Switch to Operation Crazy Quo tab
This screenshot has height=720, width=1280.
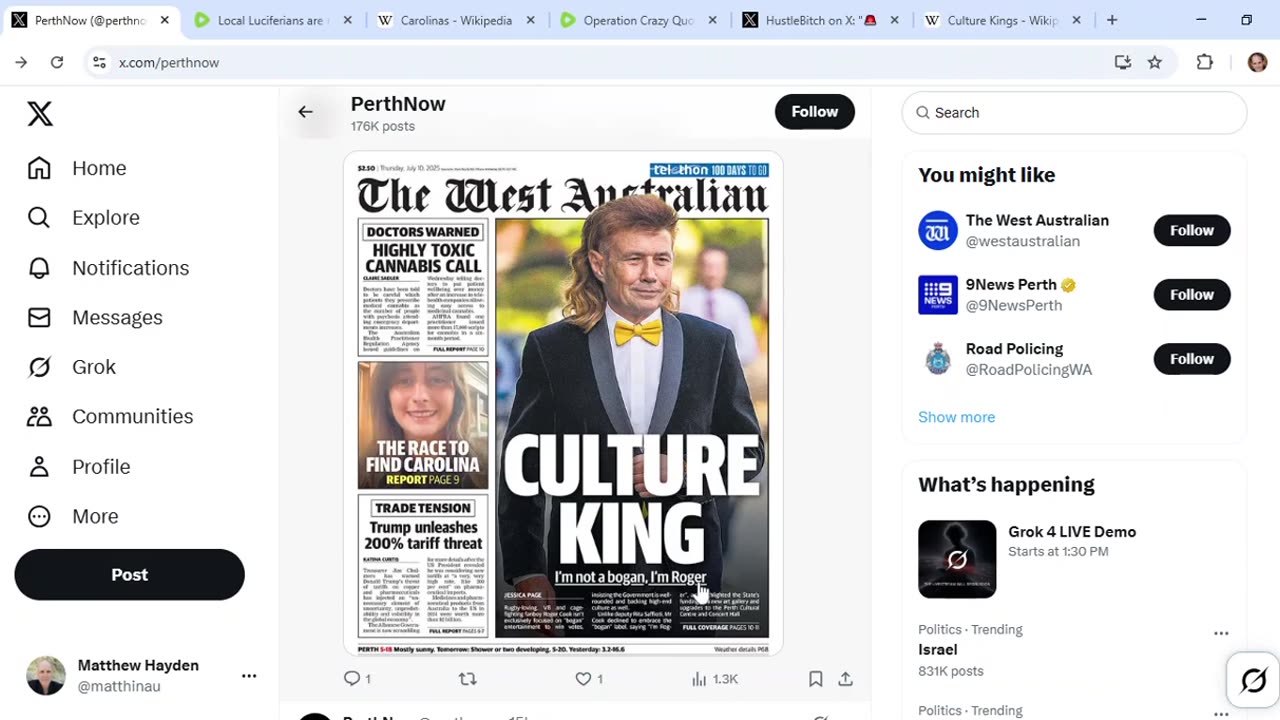coord(638,20)
